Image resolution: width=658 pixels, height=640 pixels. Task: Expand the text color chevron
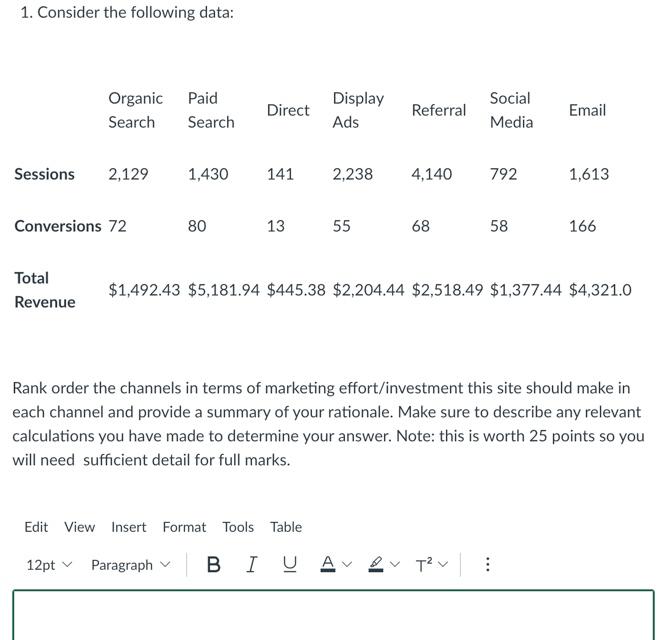pyautogui.click(x=347, y=564)
